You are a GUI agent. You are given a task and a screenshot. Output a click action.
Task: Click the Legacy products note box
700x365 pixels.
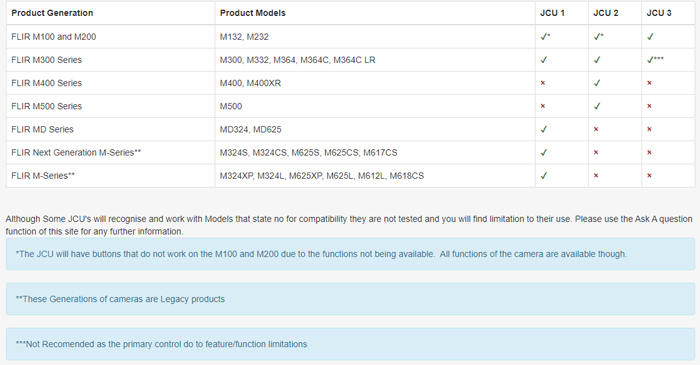(350, 299)
